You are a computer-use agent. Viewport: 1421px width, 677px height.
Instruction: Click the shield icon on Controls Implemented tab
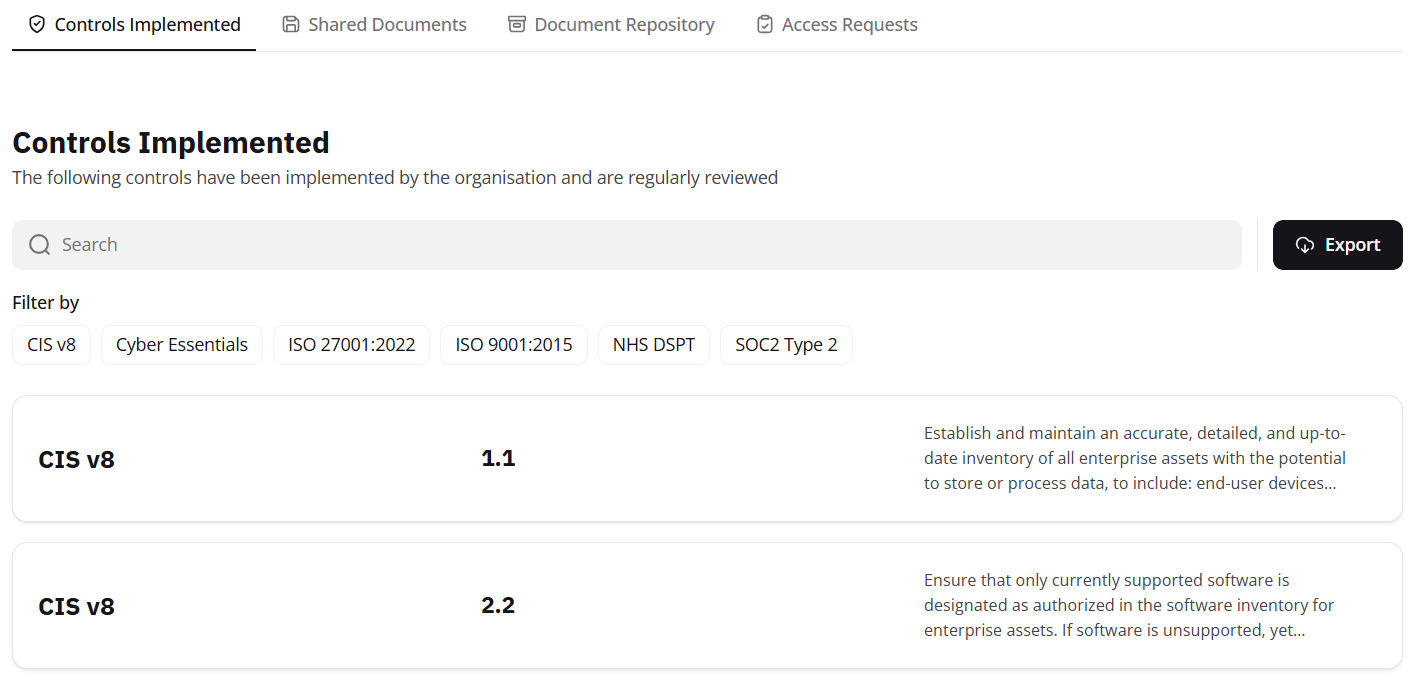pos(37,25)
